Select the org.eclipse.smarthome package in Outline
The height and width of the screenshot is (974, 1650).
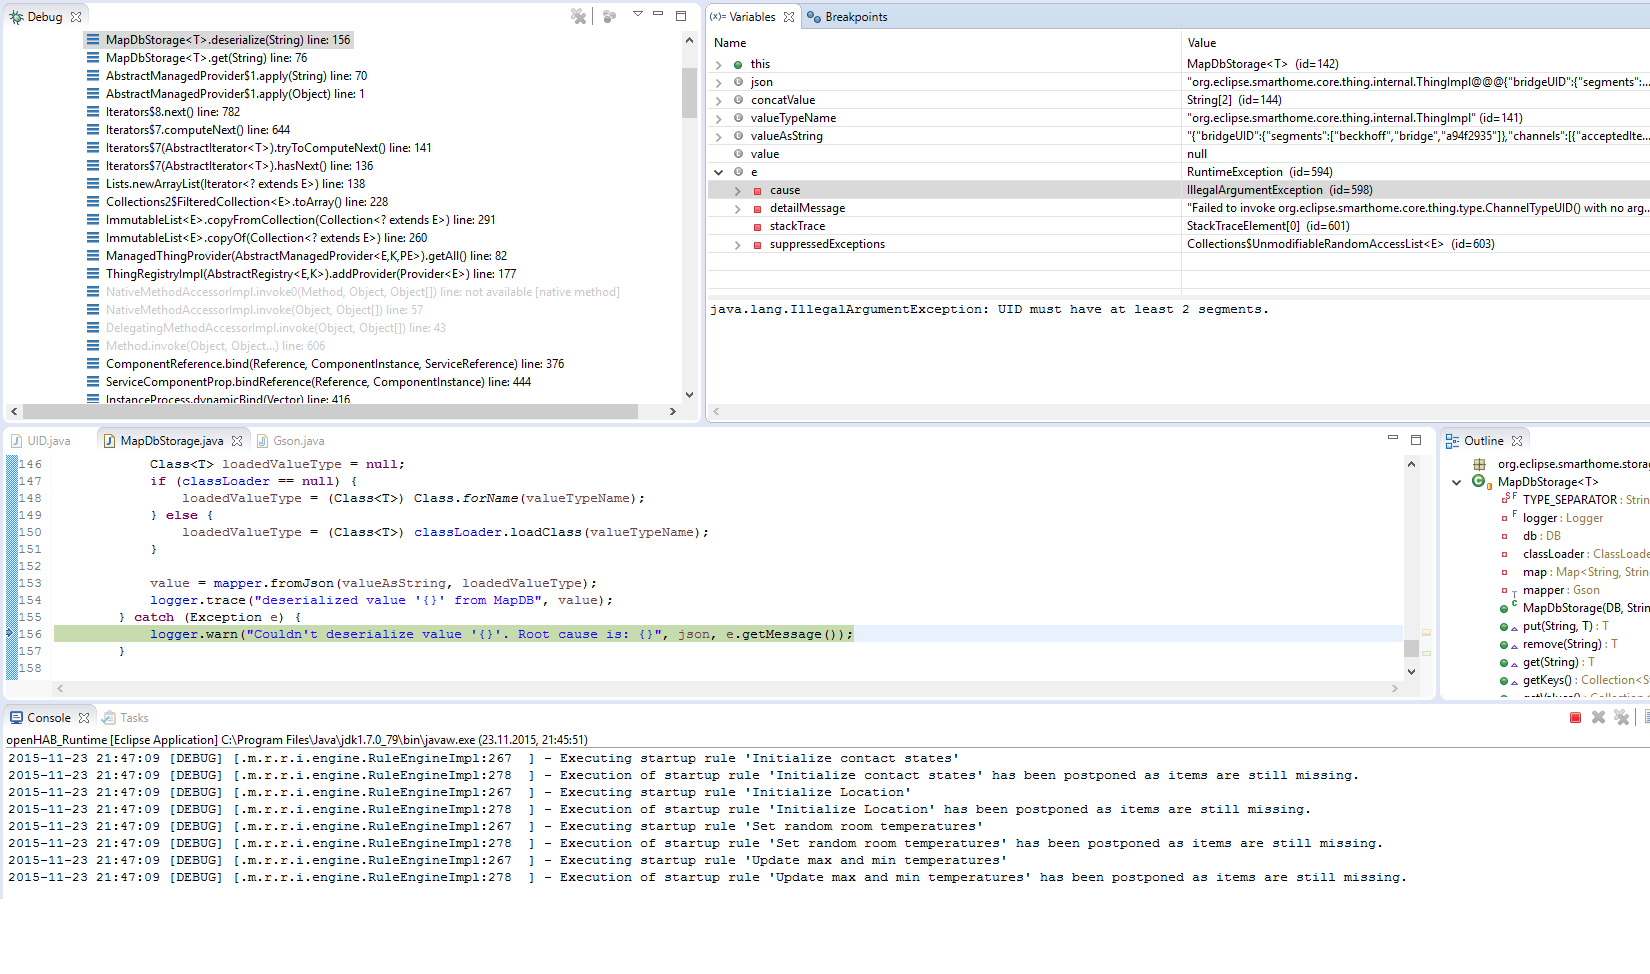pos(1573,464)
